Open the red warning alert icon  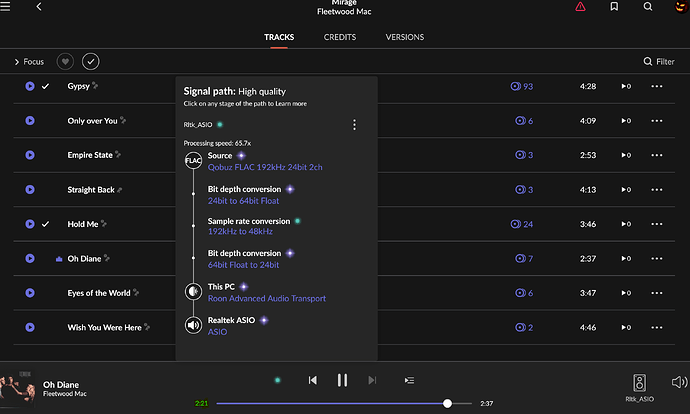(580, 7)
